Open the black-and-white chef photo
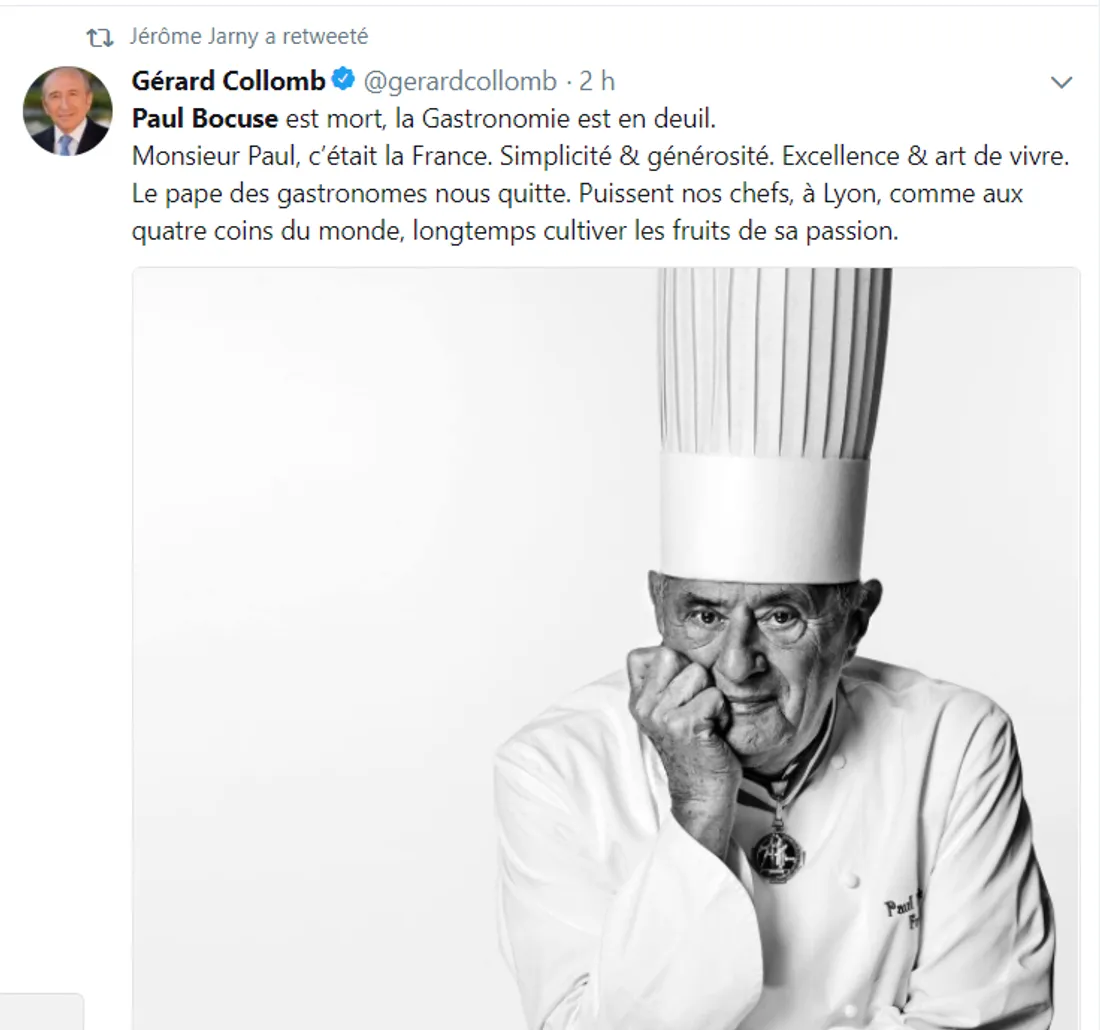1100x1030 pixels. [606, 648]
